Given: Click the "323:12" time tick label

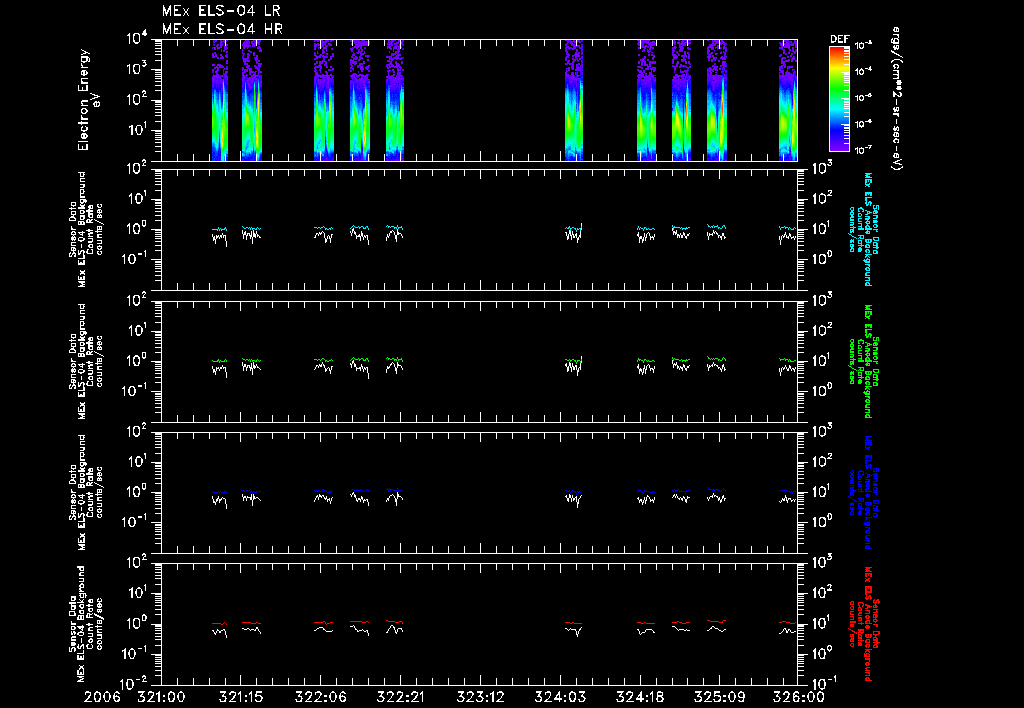Looking at the screenshot, I should (480, 698).
